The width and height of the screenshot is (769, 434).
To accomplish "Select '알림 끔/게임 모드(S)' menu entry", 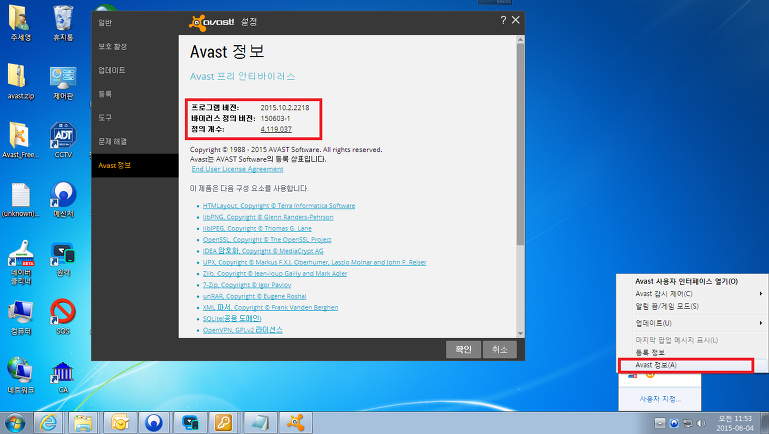I will 692,306.
